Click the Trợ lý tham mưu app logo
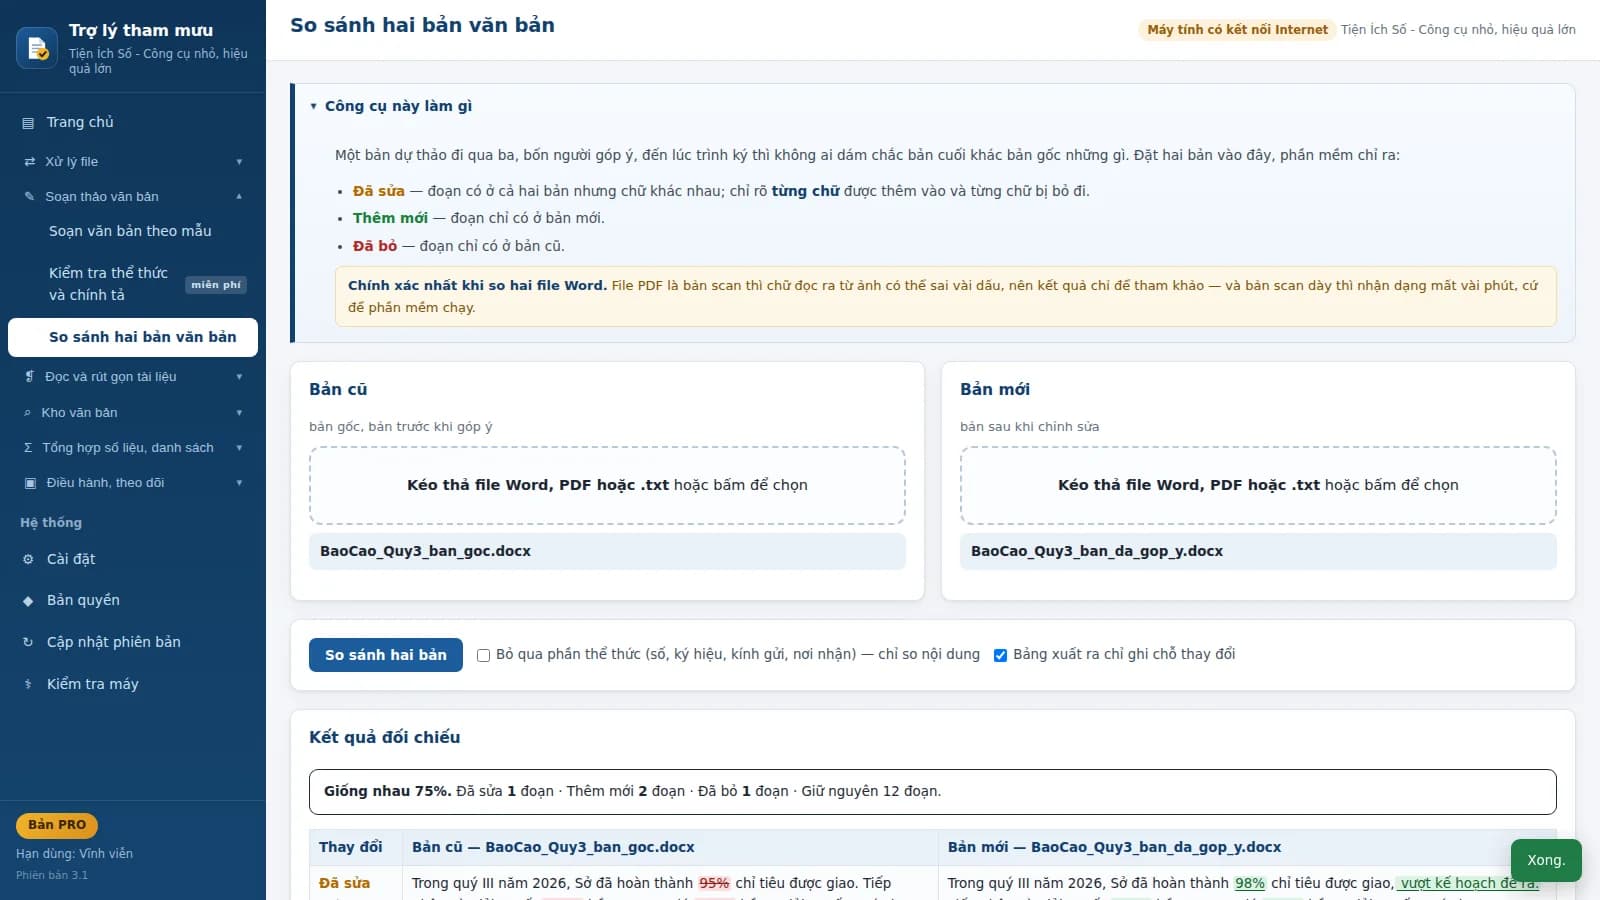The height and width of the screenshot is (900, 1600). pyautogui.click(x=37, y=47)
